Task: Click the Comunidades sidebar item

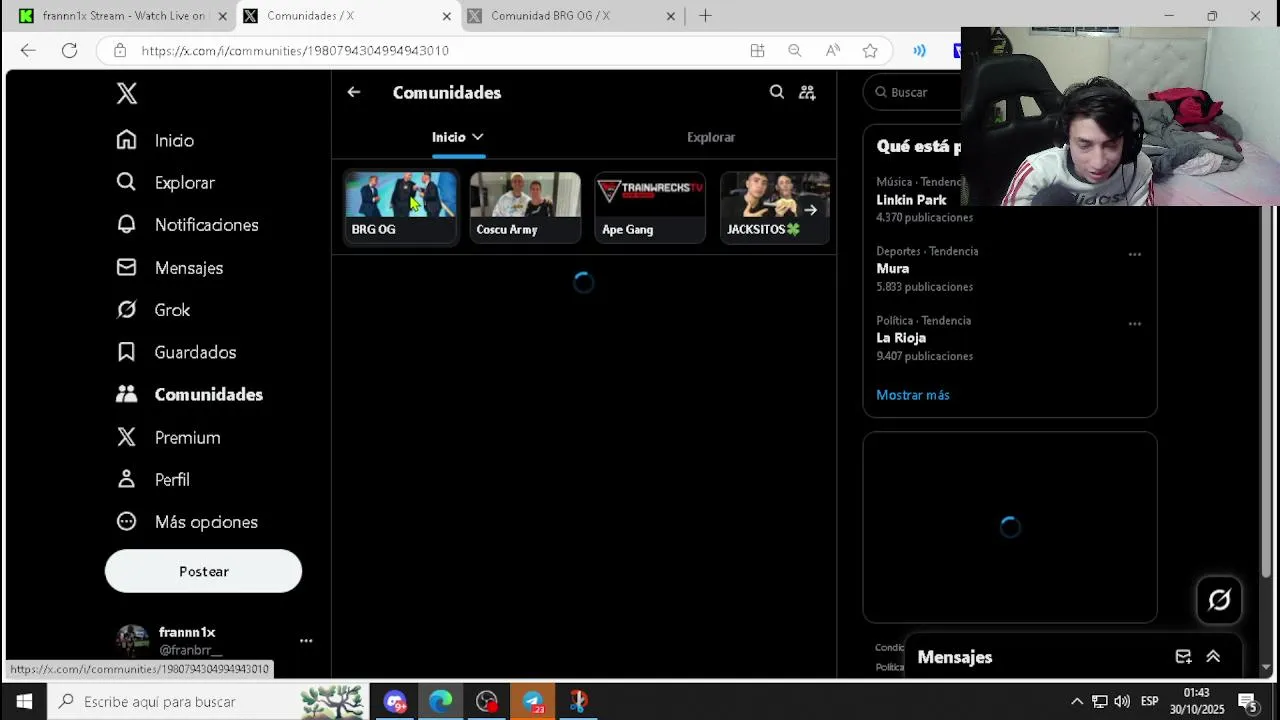Action: [189, 394]
